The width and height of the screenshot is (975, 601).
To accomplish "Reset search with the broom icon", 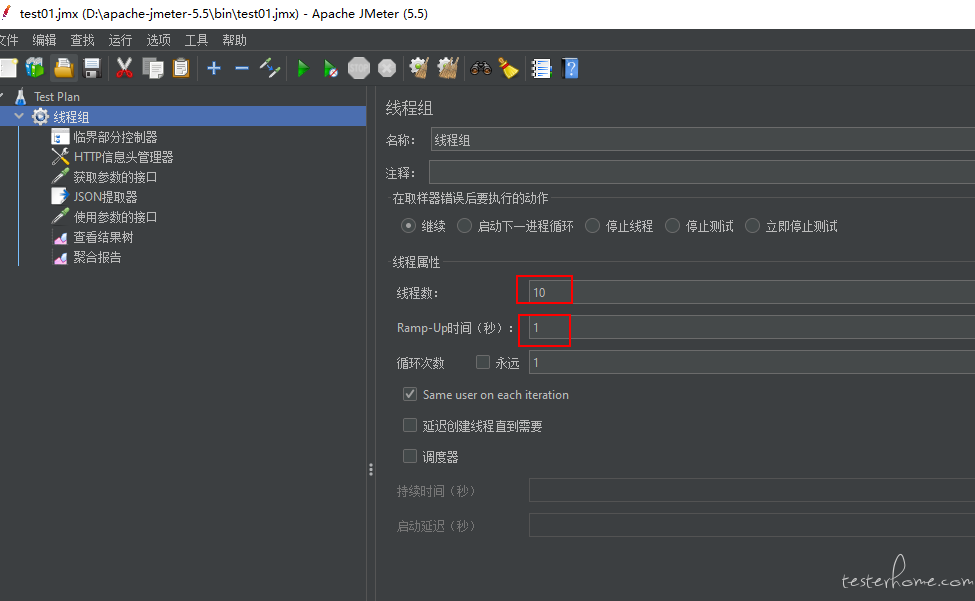I will 509,68.
